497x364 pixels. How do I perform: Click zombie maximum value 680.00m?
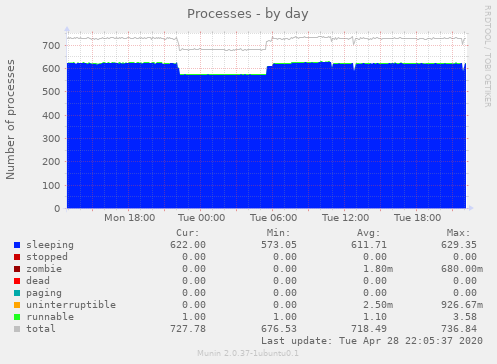coord(462,269)
